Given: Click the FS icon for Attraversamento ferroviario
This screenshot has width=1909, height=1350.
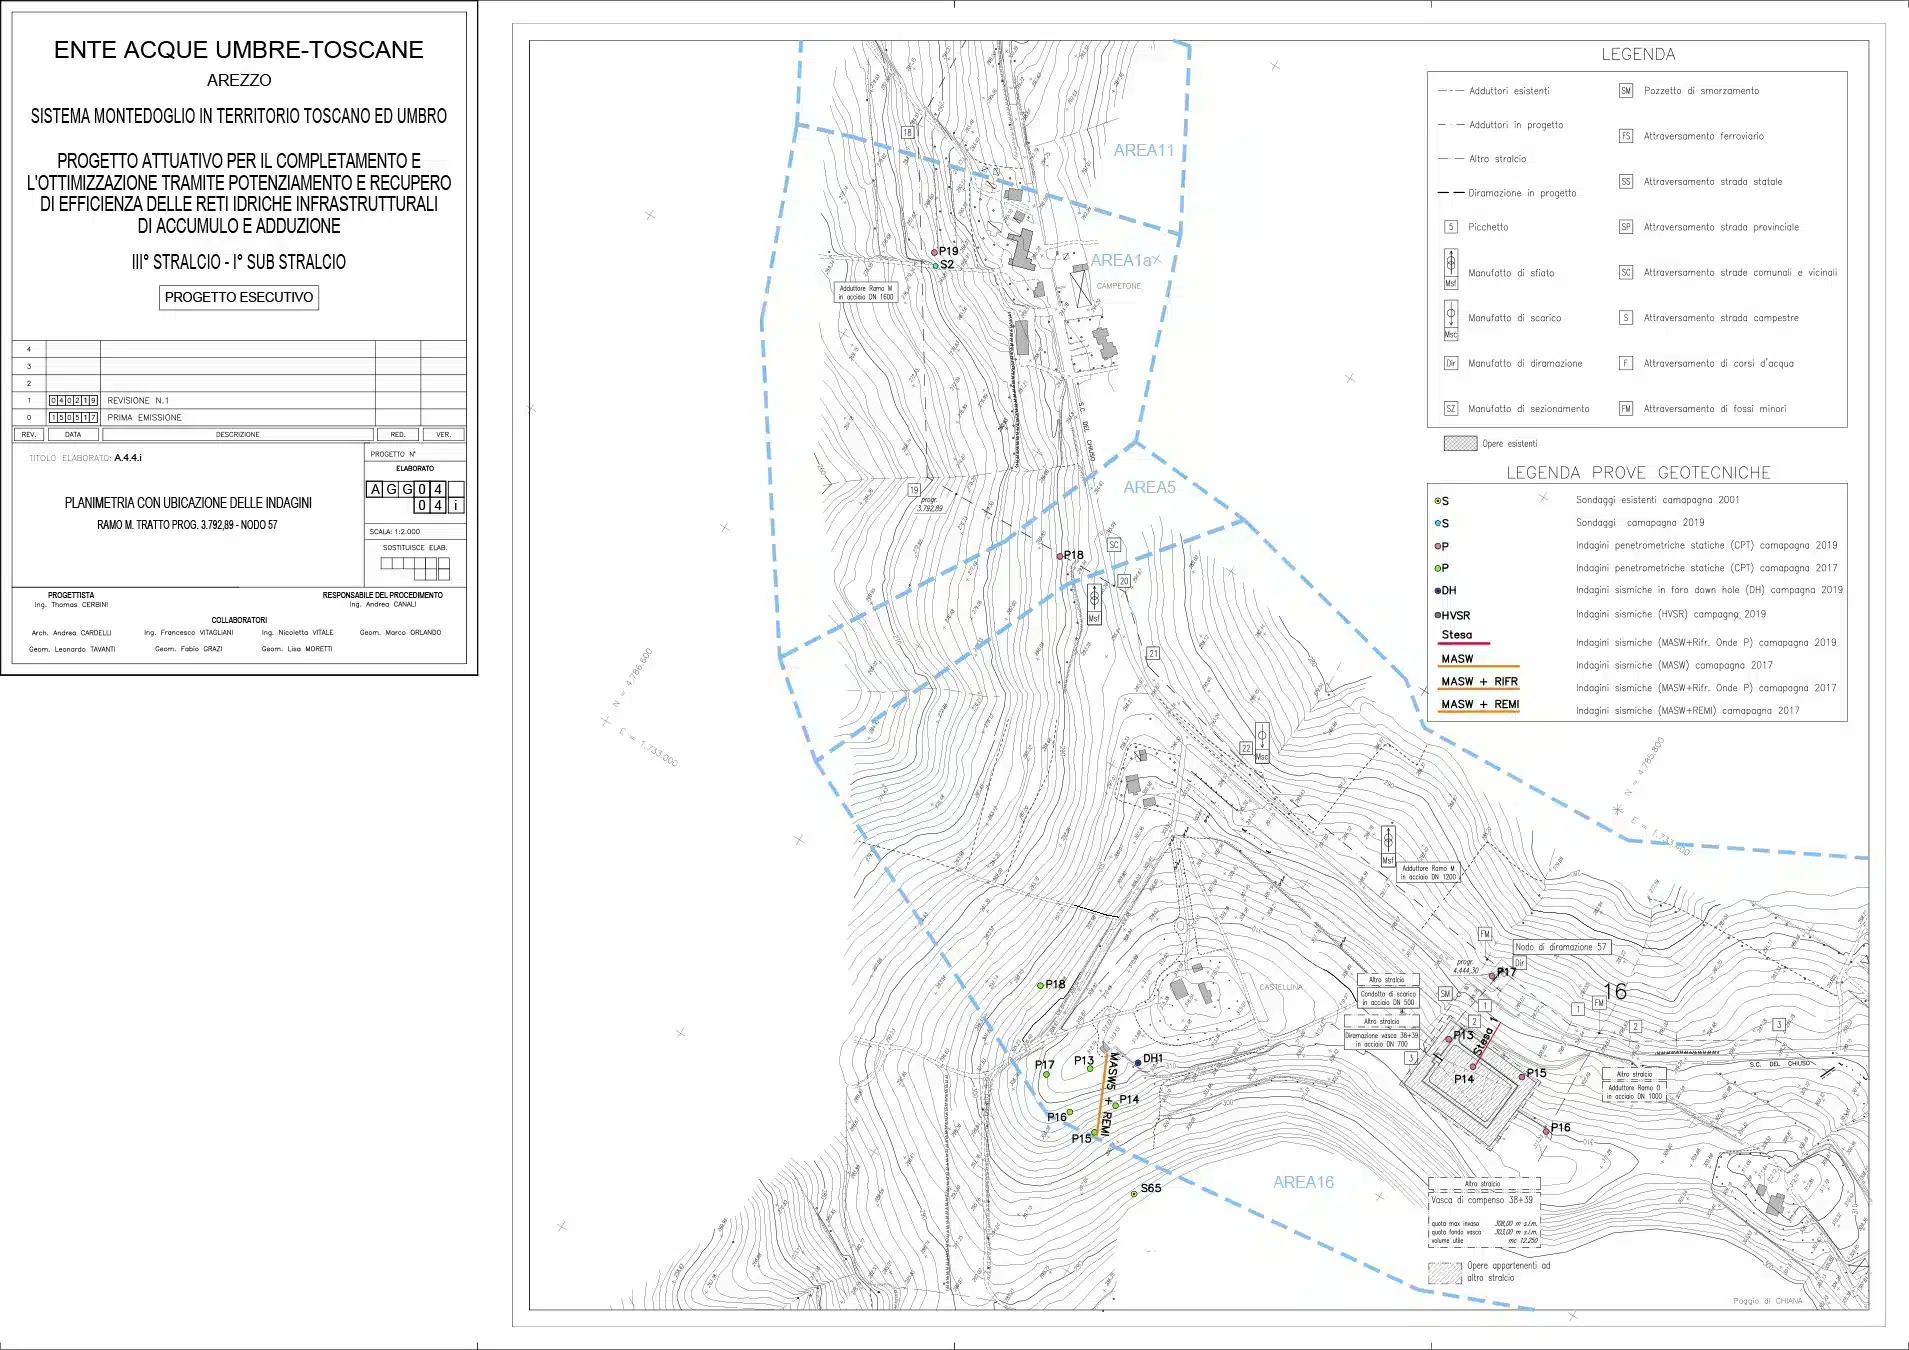Looking at the screenshot, I should (1626, 136).
